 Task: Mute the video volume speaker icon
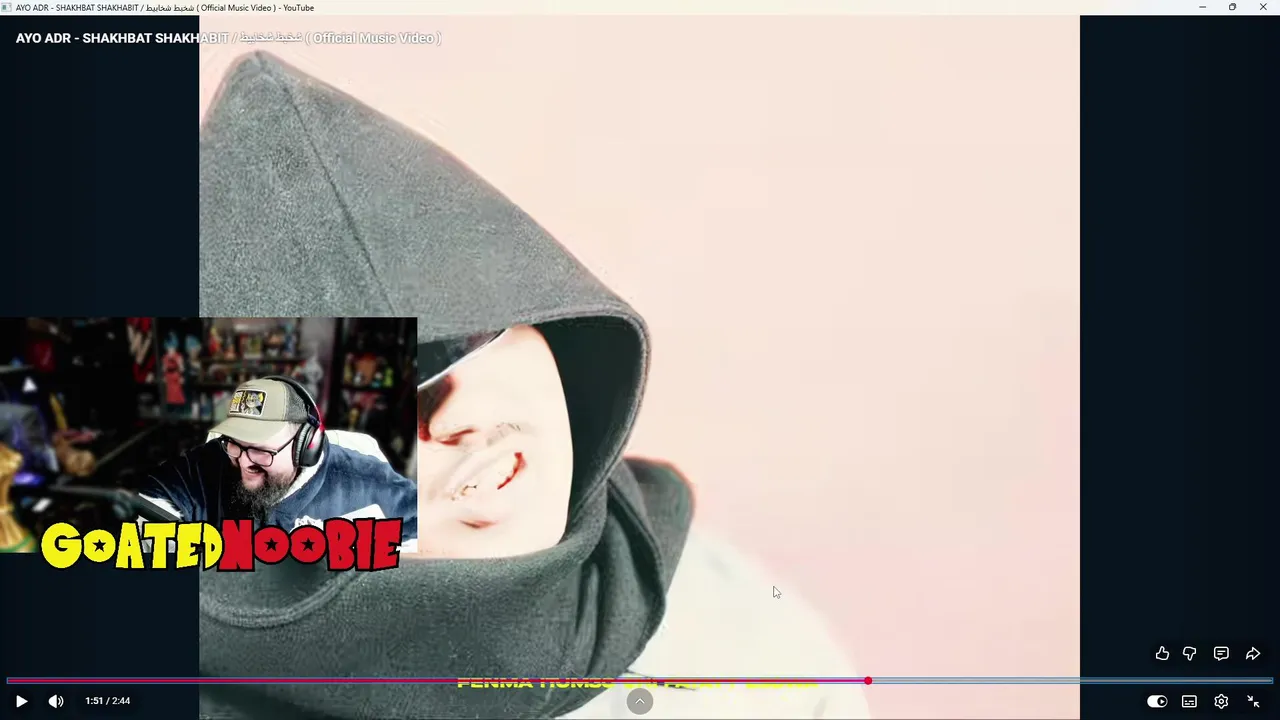tap(56, 701)
